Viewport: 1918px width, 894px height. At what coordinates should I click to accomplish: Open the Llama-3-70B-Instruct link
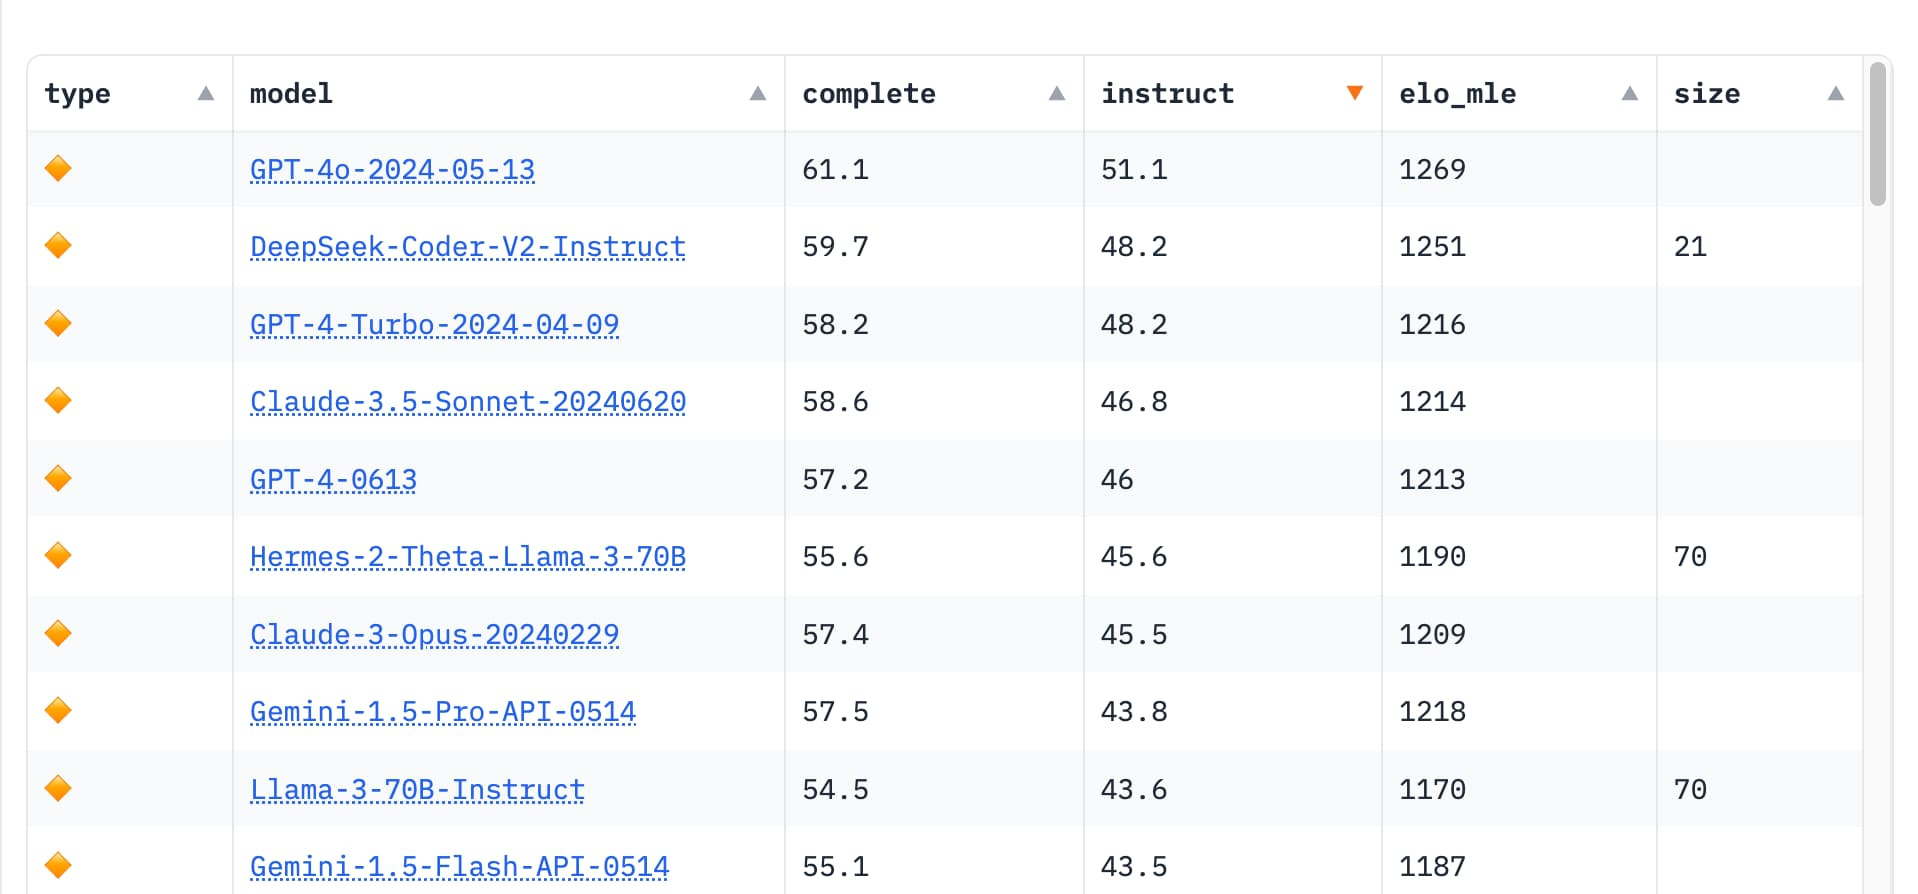point(417,790)
